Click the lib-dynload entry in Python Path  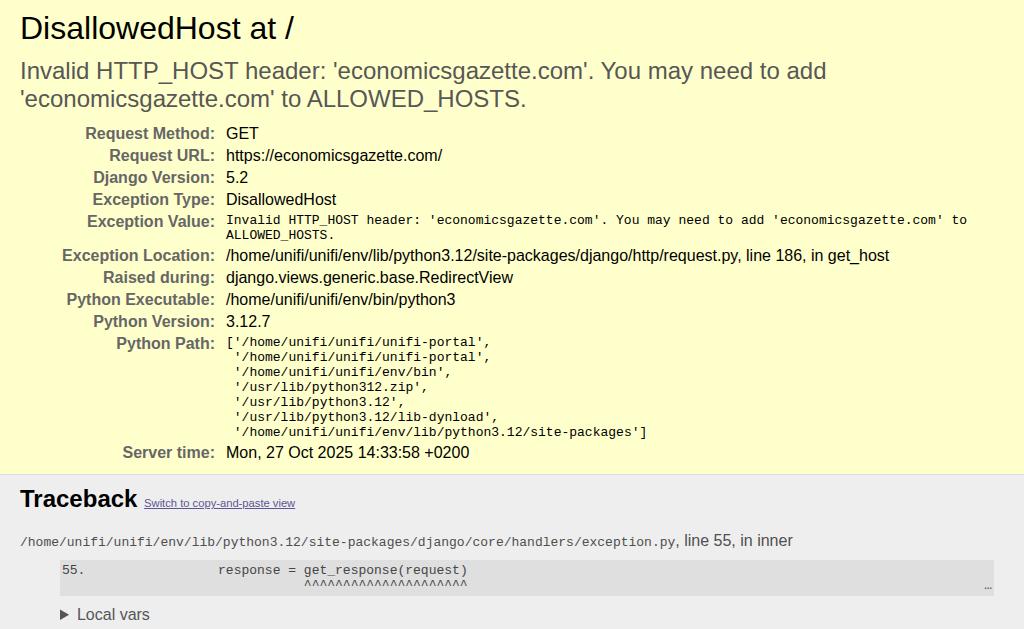366,416
